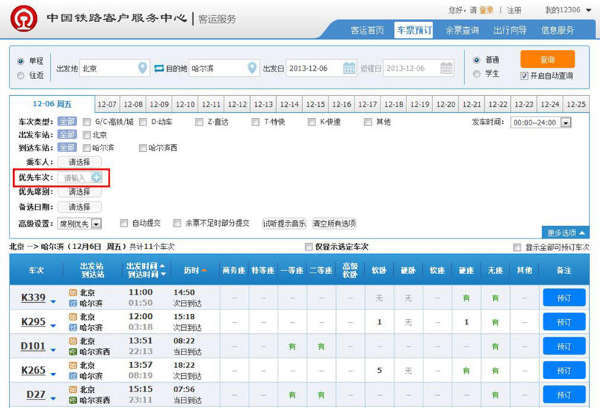Click the swap origin and destination icon
Viewport: 600px width, 408px height.
pyautogui.click(x=159, y=68)
